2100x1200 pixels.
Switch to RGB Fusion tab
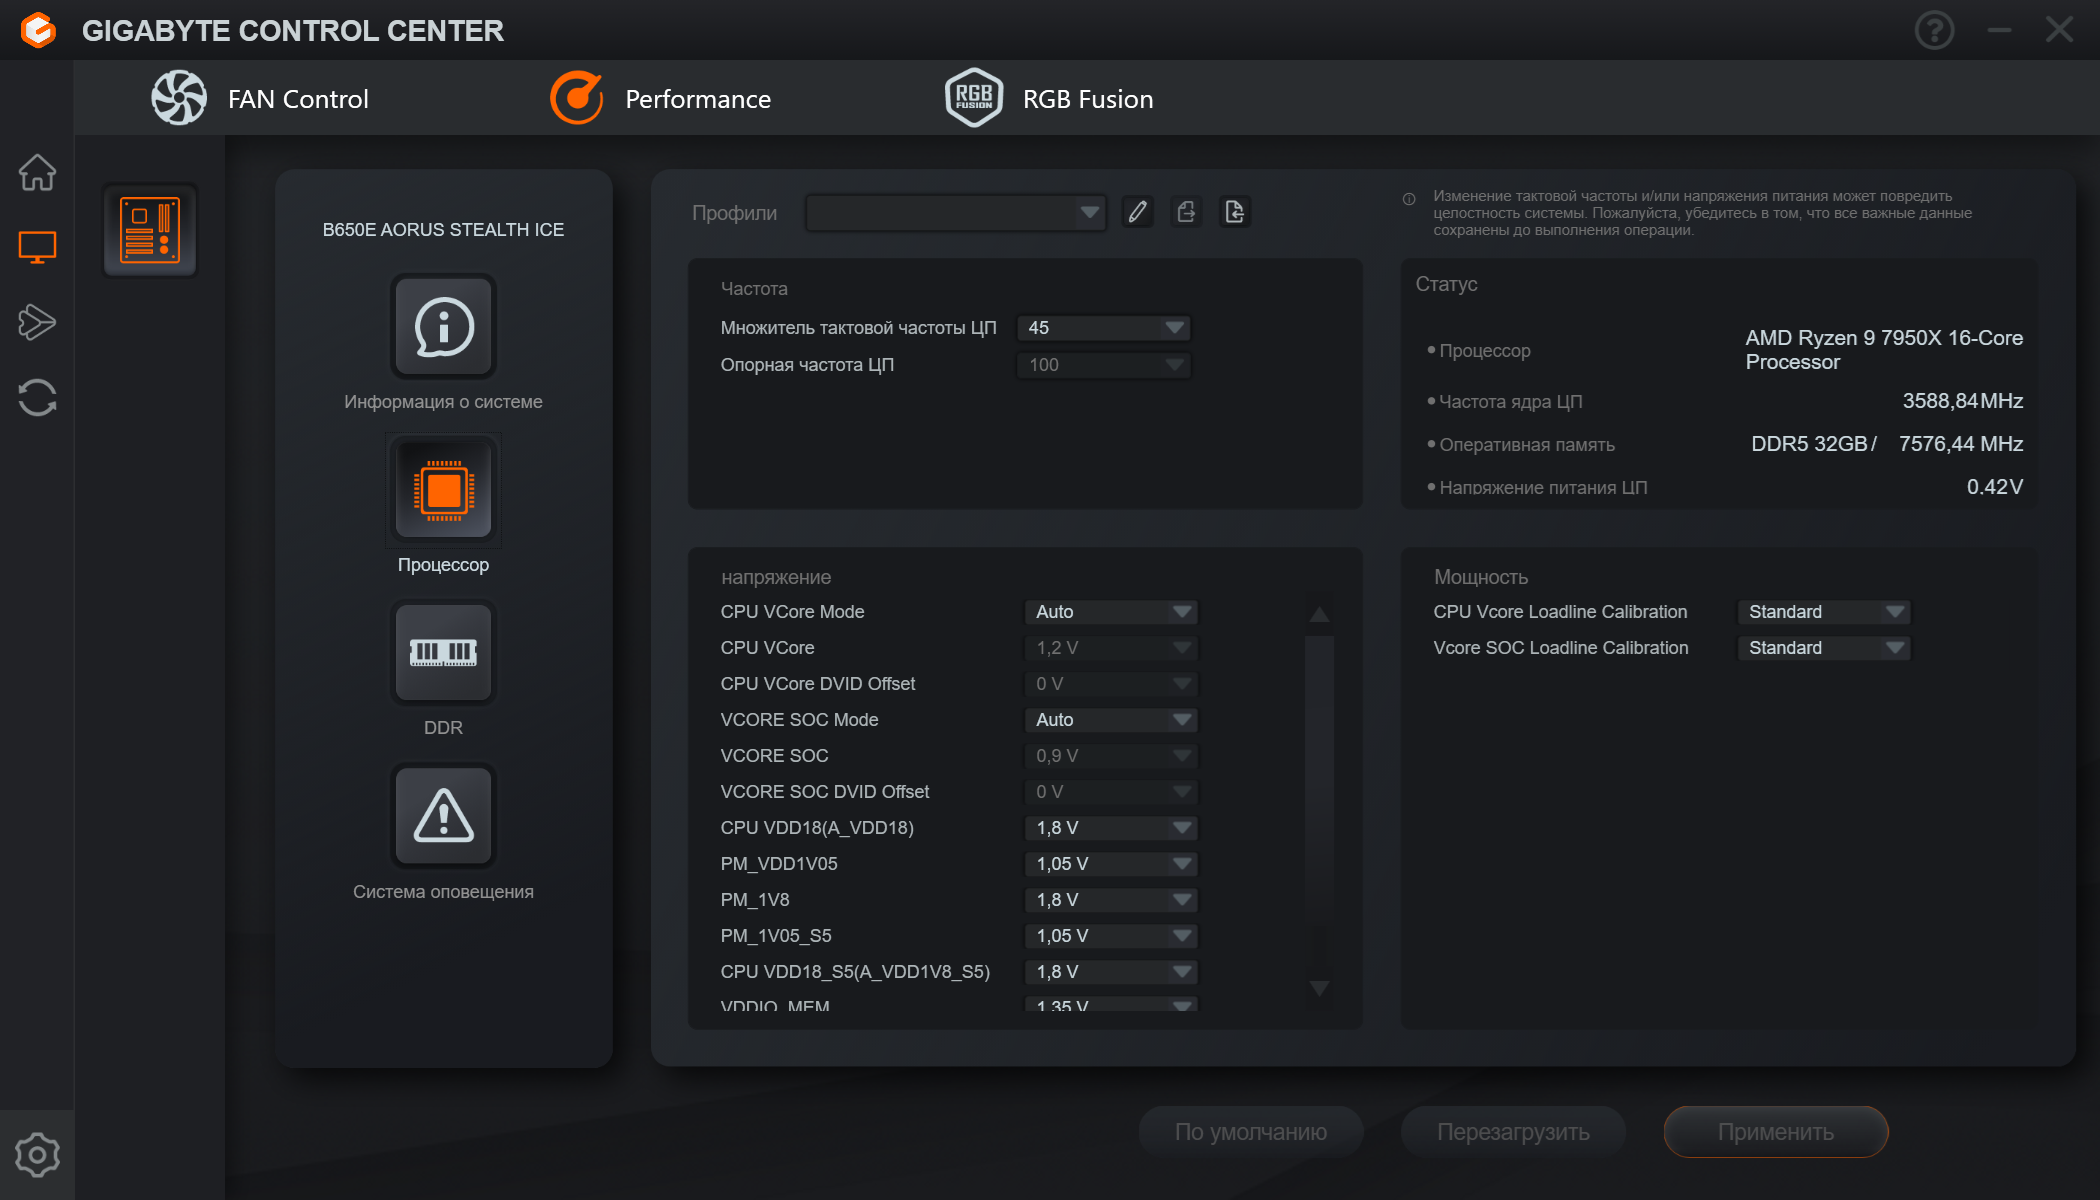point(1050,98)
